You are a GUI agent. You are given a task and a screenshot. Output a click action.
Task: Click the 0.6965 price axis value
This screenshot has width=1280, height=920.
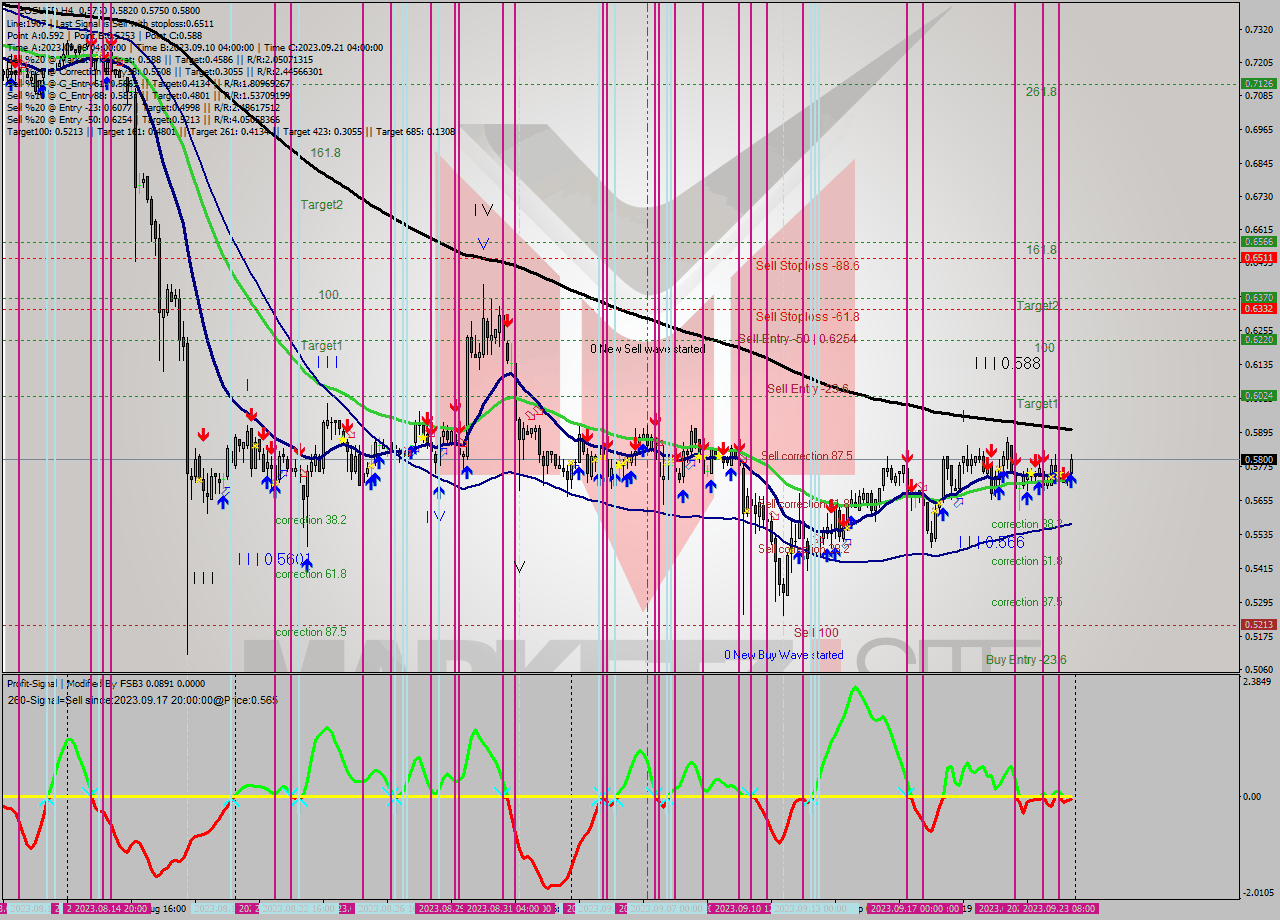pyautogui.click(x=1258, y=130)
